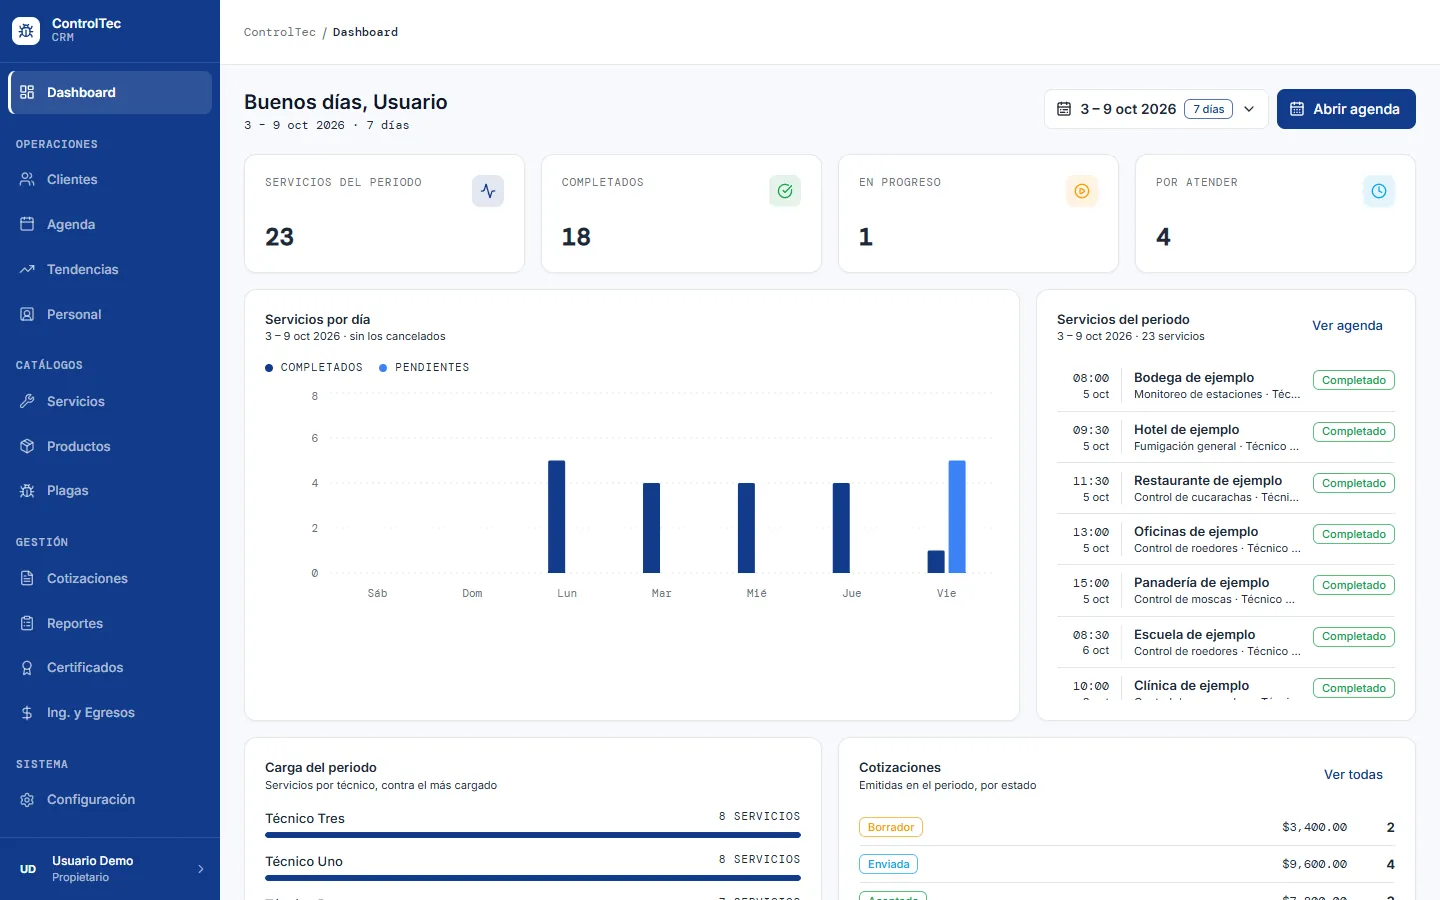The width and height of the screenshot is (1440, 900).
Task: Click the Enviada status badge
Action: click(x=889, y=864)
